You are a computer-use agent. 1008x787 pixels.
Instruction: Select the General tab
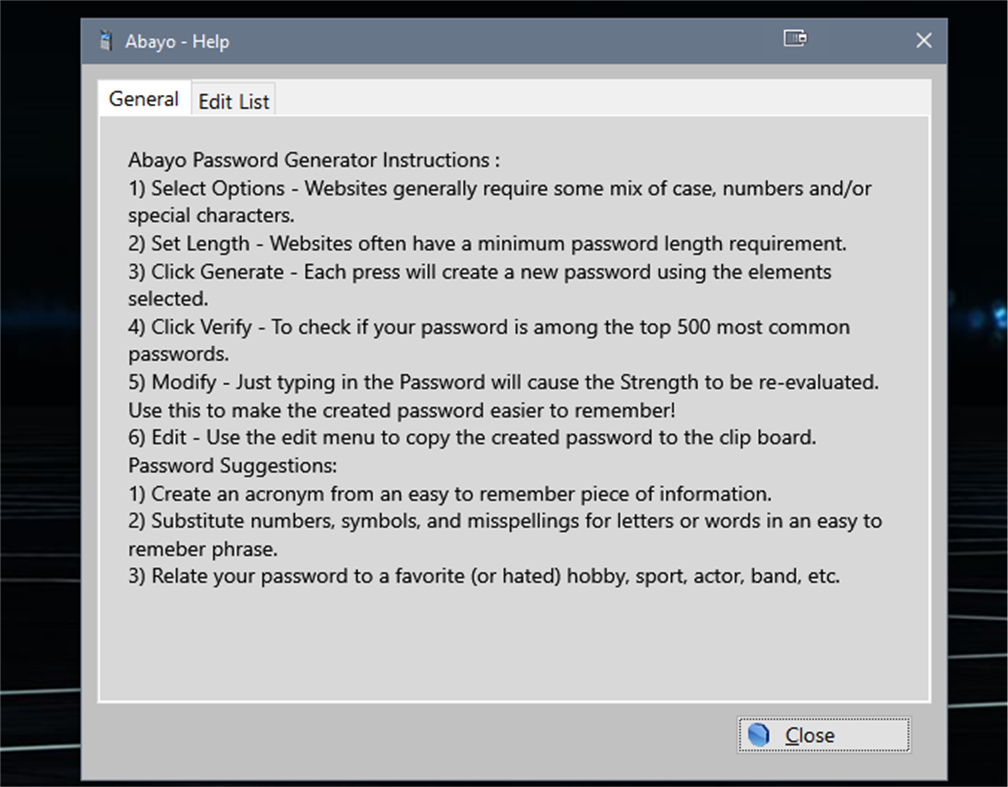[144, 99]
